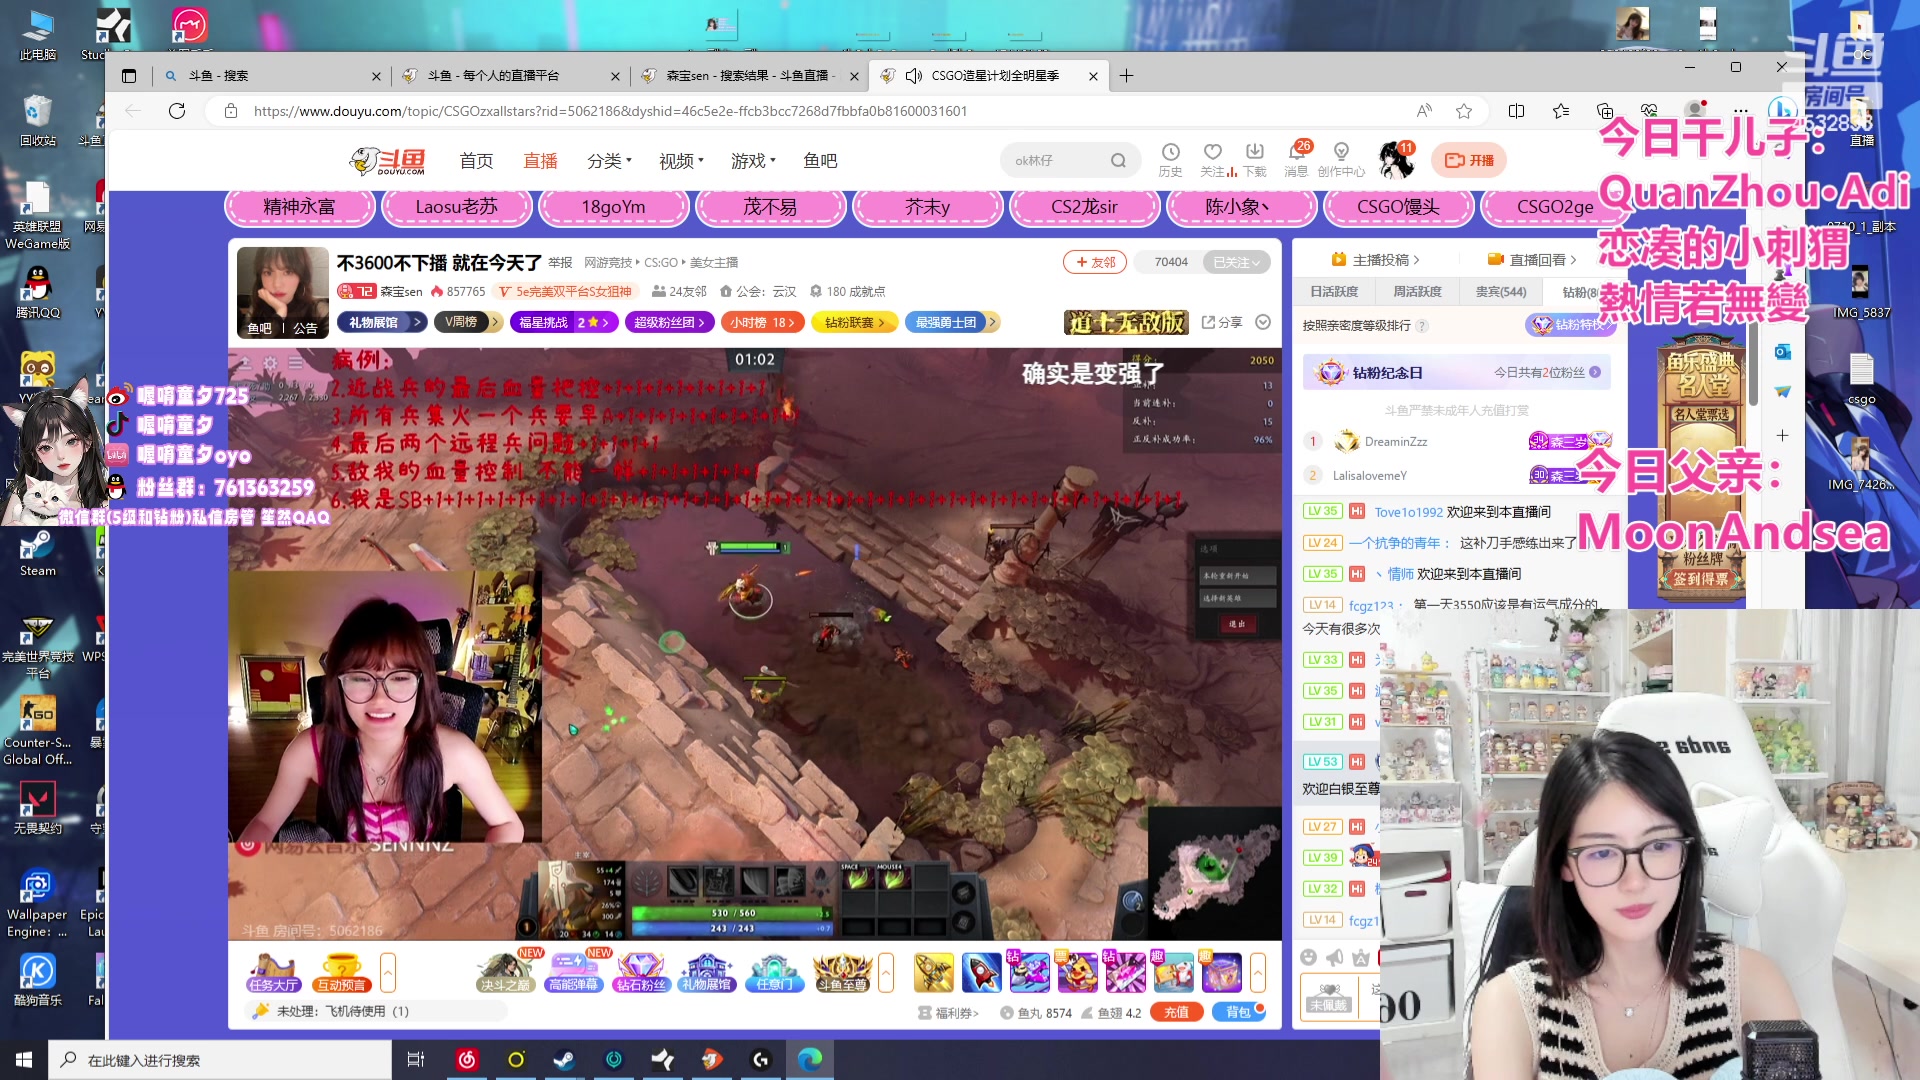Click the browser address bar URL
The height and width of the screenshot is (1080, 1920).
[x=610, y=111]
